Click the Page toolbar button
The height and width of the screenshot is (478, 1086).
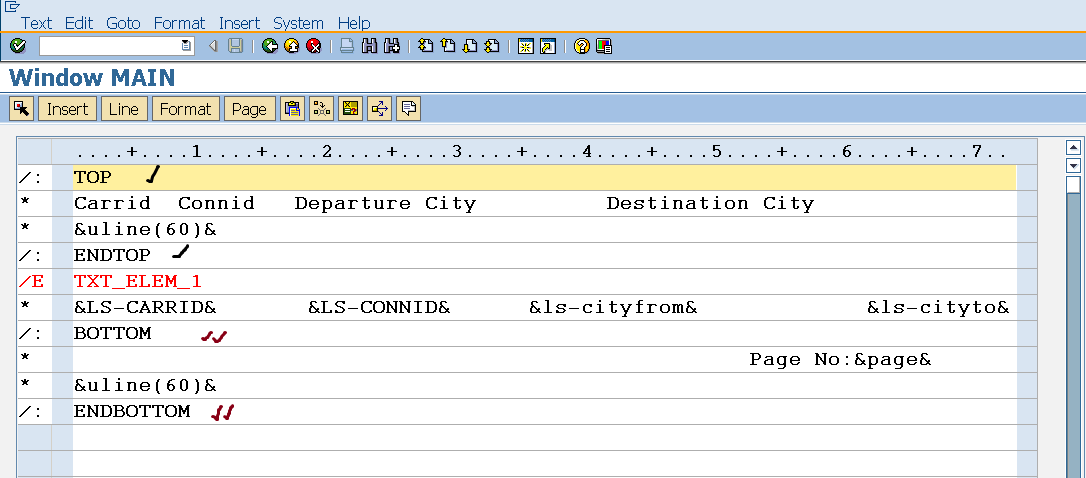click(x=249, y=109)
